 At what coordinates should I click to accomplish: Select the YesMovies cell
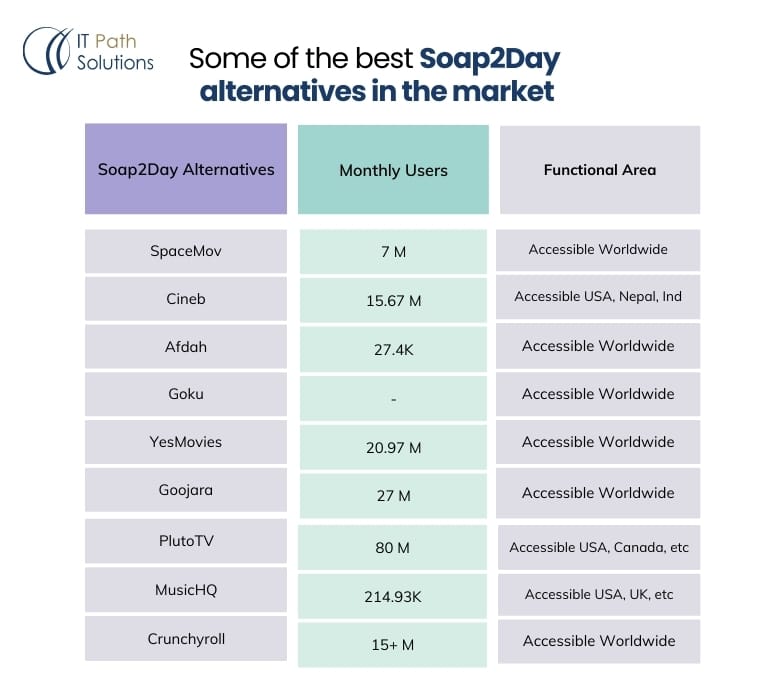tap(186, 442)
